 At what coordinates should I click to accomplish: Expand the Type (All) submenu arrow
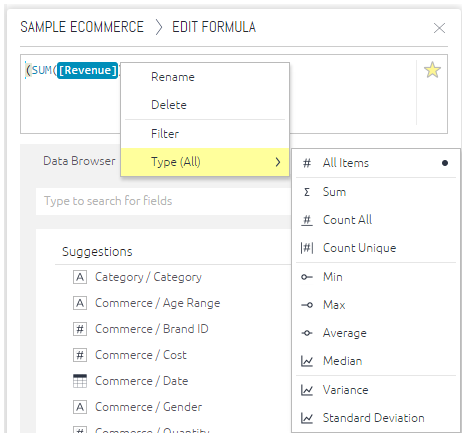278,162
